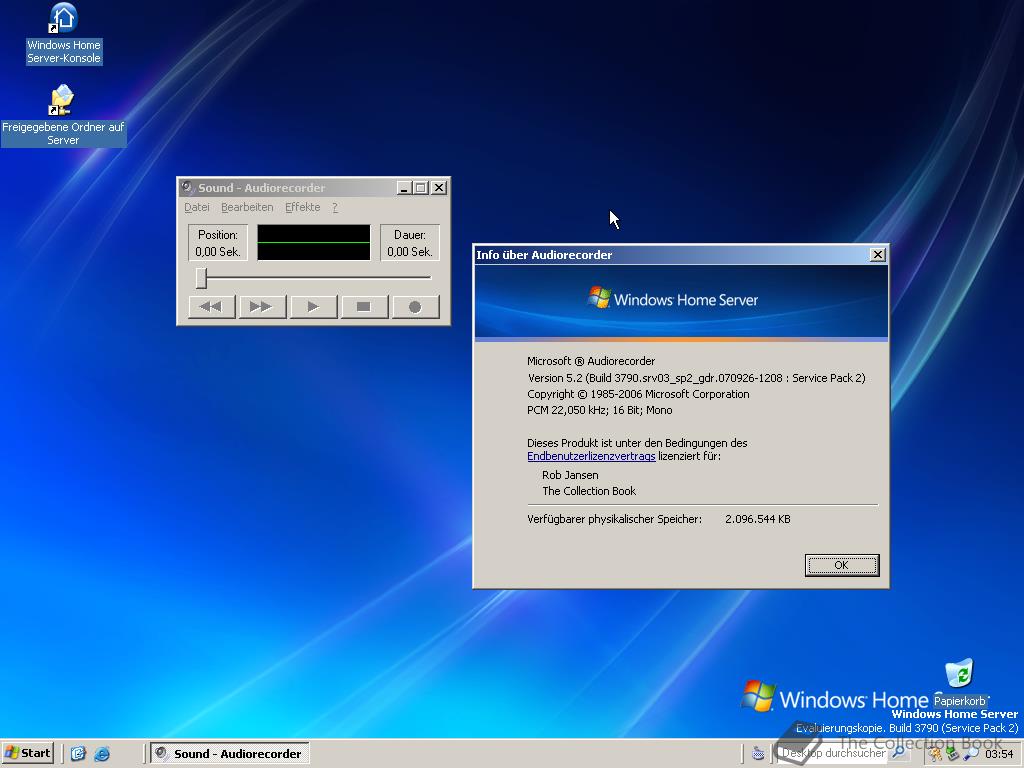
Task: Click the 'Microsoft ® Audiorecorder' text line
Action: 591,361
